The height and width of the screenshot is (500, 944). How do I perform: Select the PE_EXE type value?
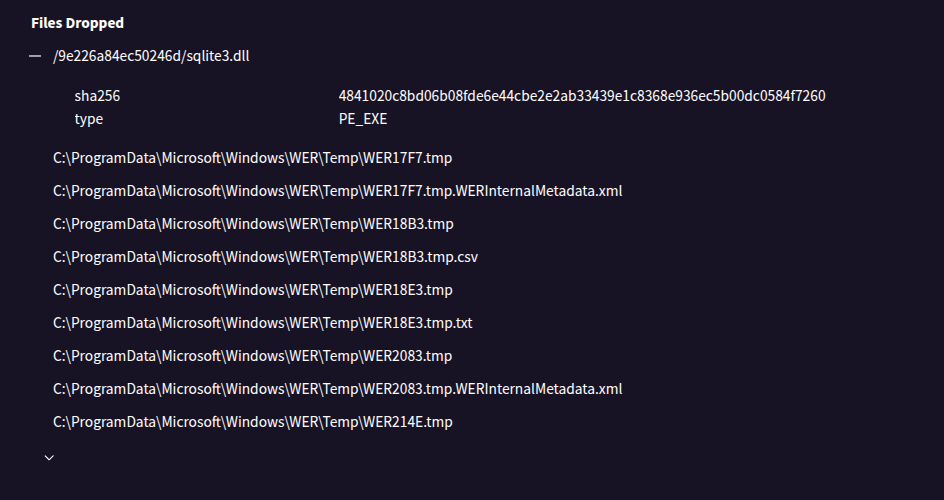pos(363,119)
